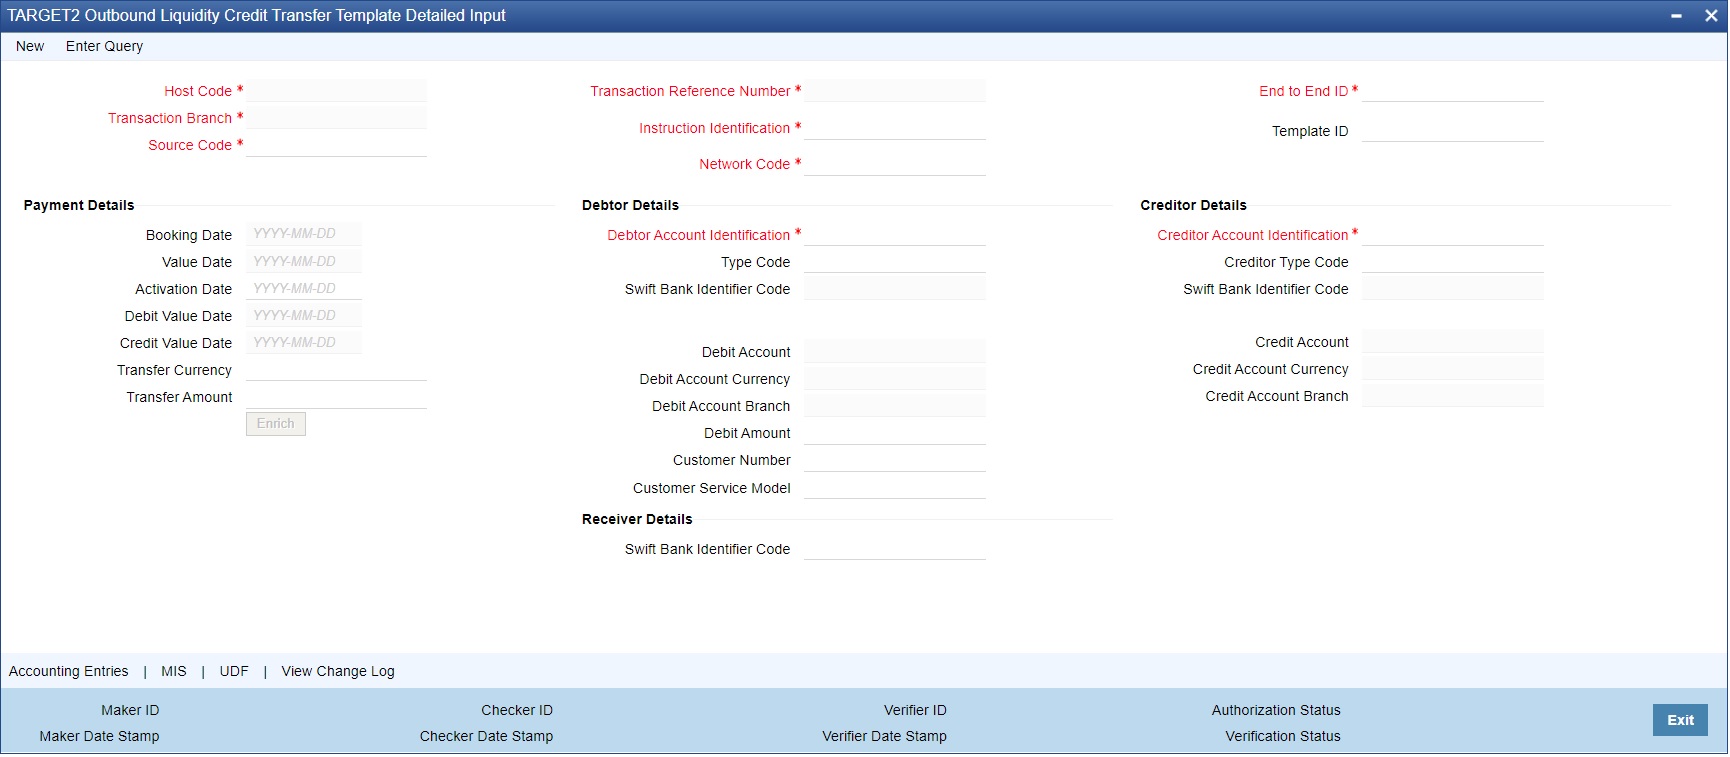The width and height of the screenshot is (1730, 757).
Task: Click the debtor Type Code field
Action: pyautogui.click(x=895, y=262)
